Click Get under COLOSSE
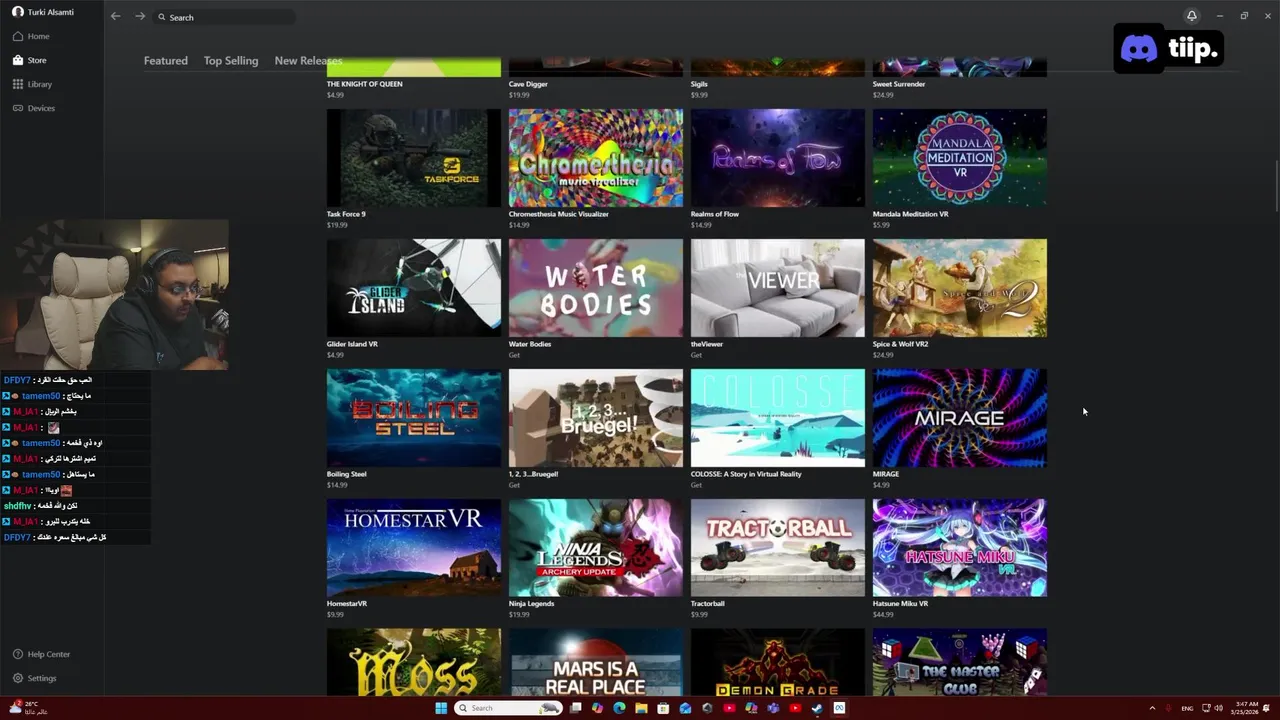Viewport: 1280px width, 720px height. (696, 485)
